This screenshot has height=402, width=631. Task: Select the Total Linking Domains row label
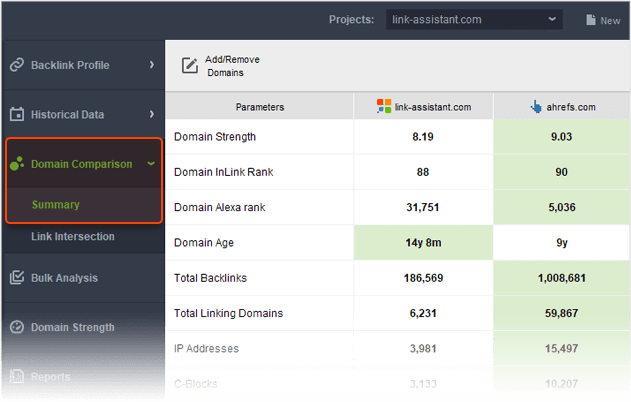tap(228, 313)
